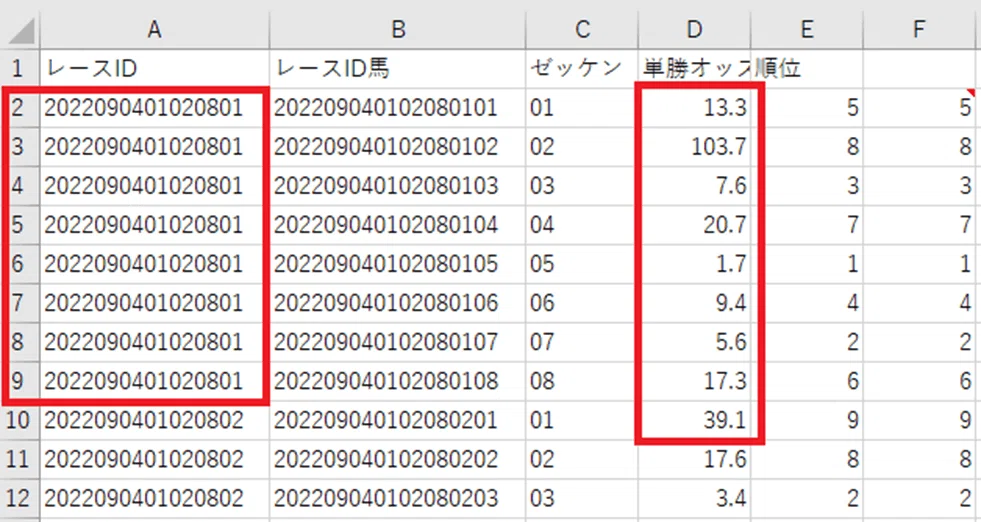The height and width of the screenshot is (522, 981).
Task: Click odds cell showing 103.7
Action: 694,146
